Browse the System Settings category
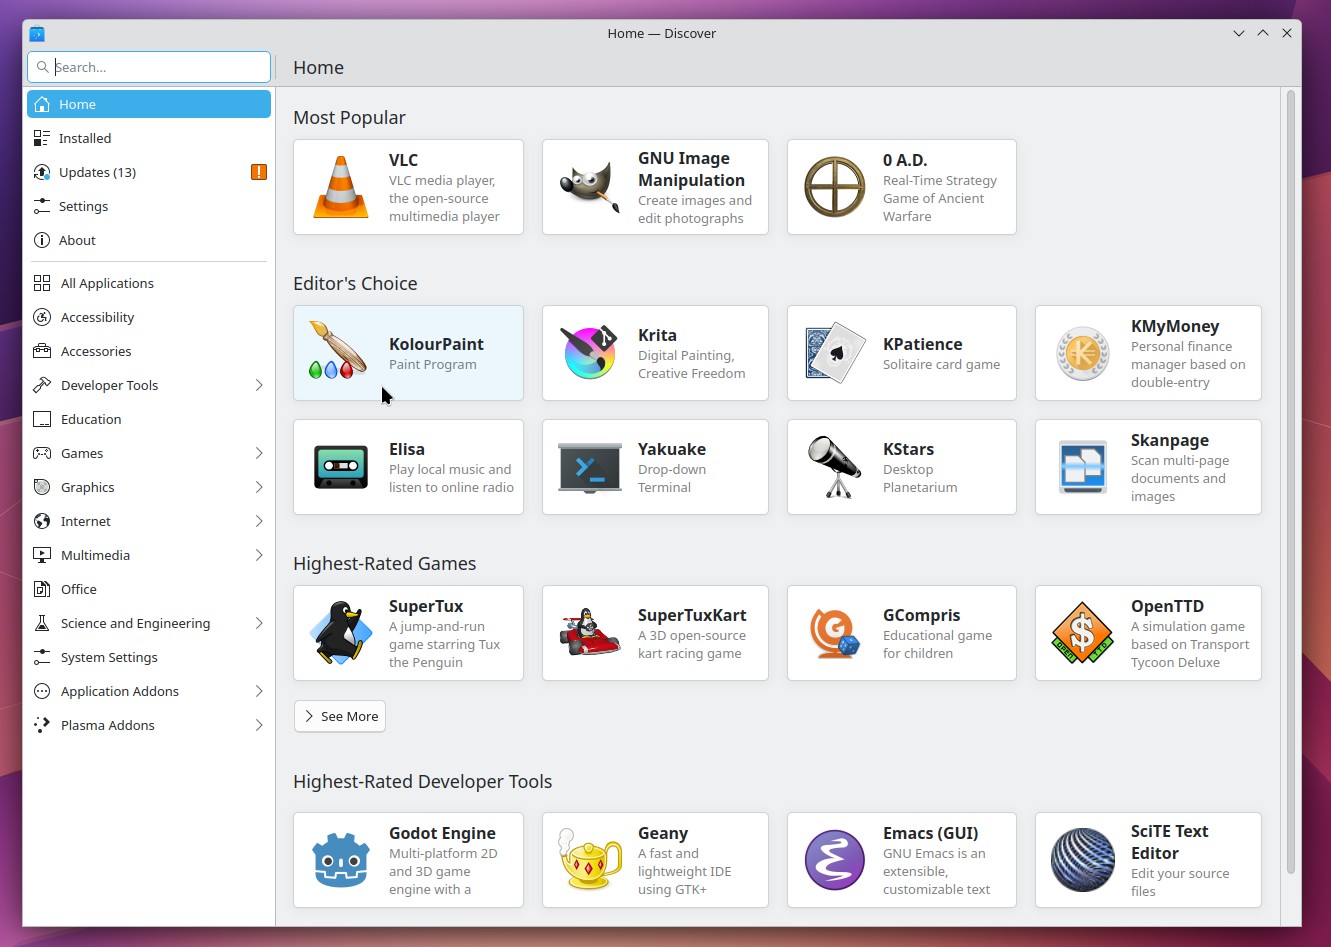This screenshot has height=947, width=1331. point(149,657)
